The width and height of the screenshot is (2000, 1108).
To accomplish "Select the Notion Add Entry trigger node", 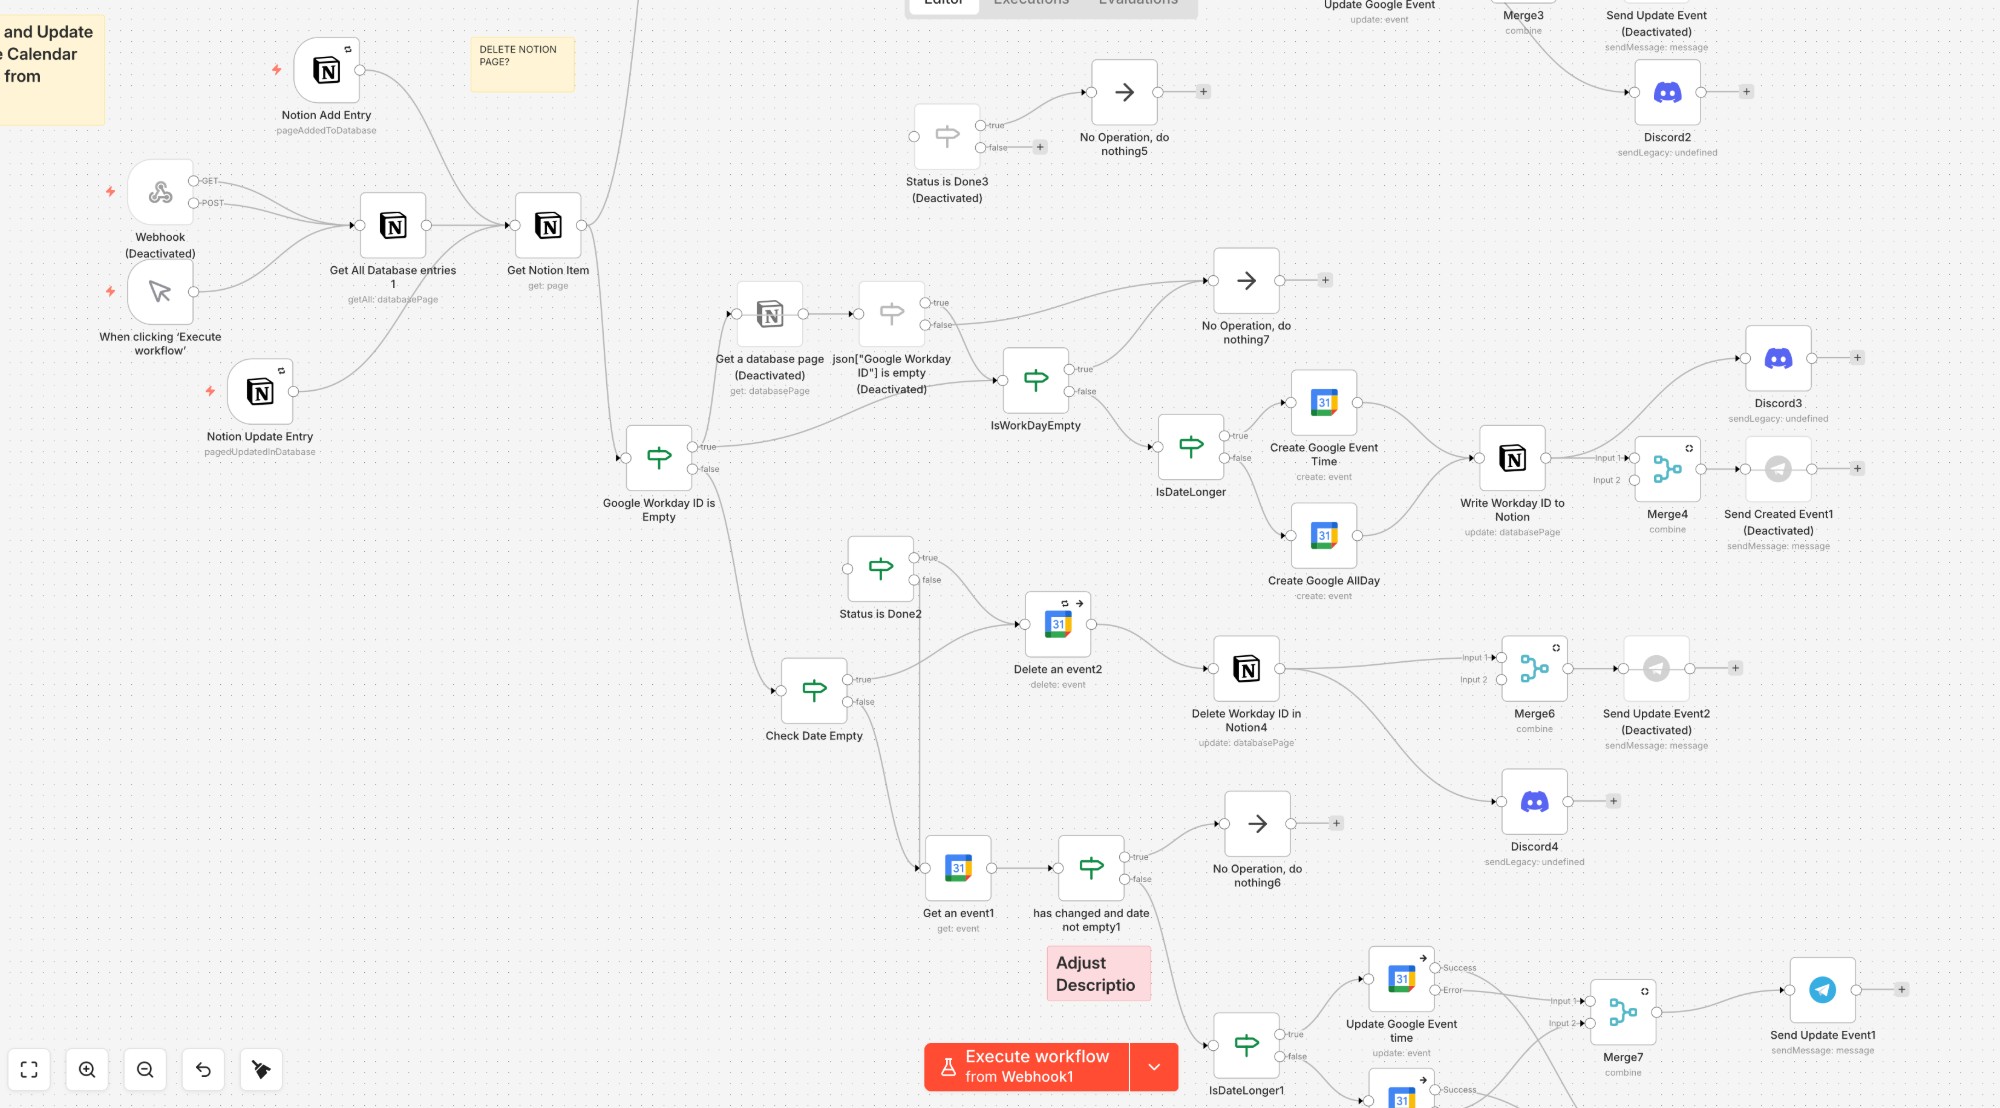I will [326, 70].
